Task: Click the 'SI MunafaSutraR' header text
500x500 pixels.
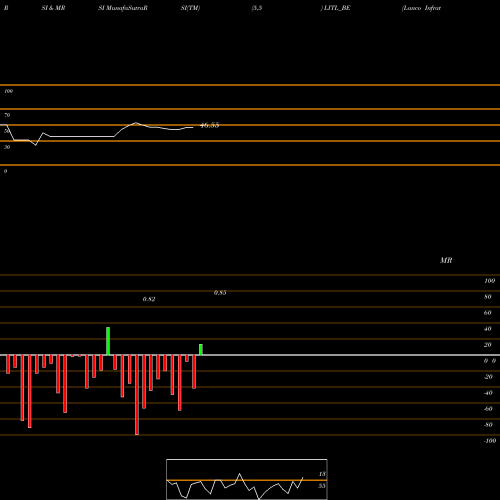Action: coord(123,8)
